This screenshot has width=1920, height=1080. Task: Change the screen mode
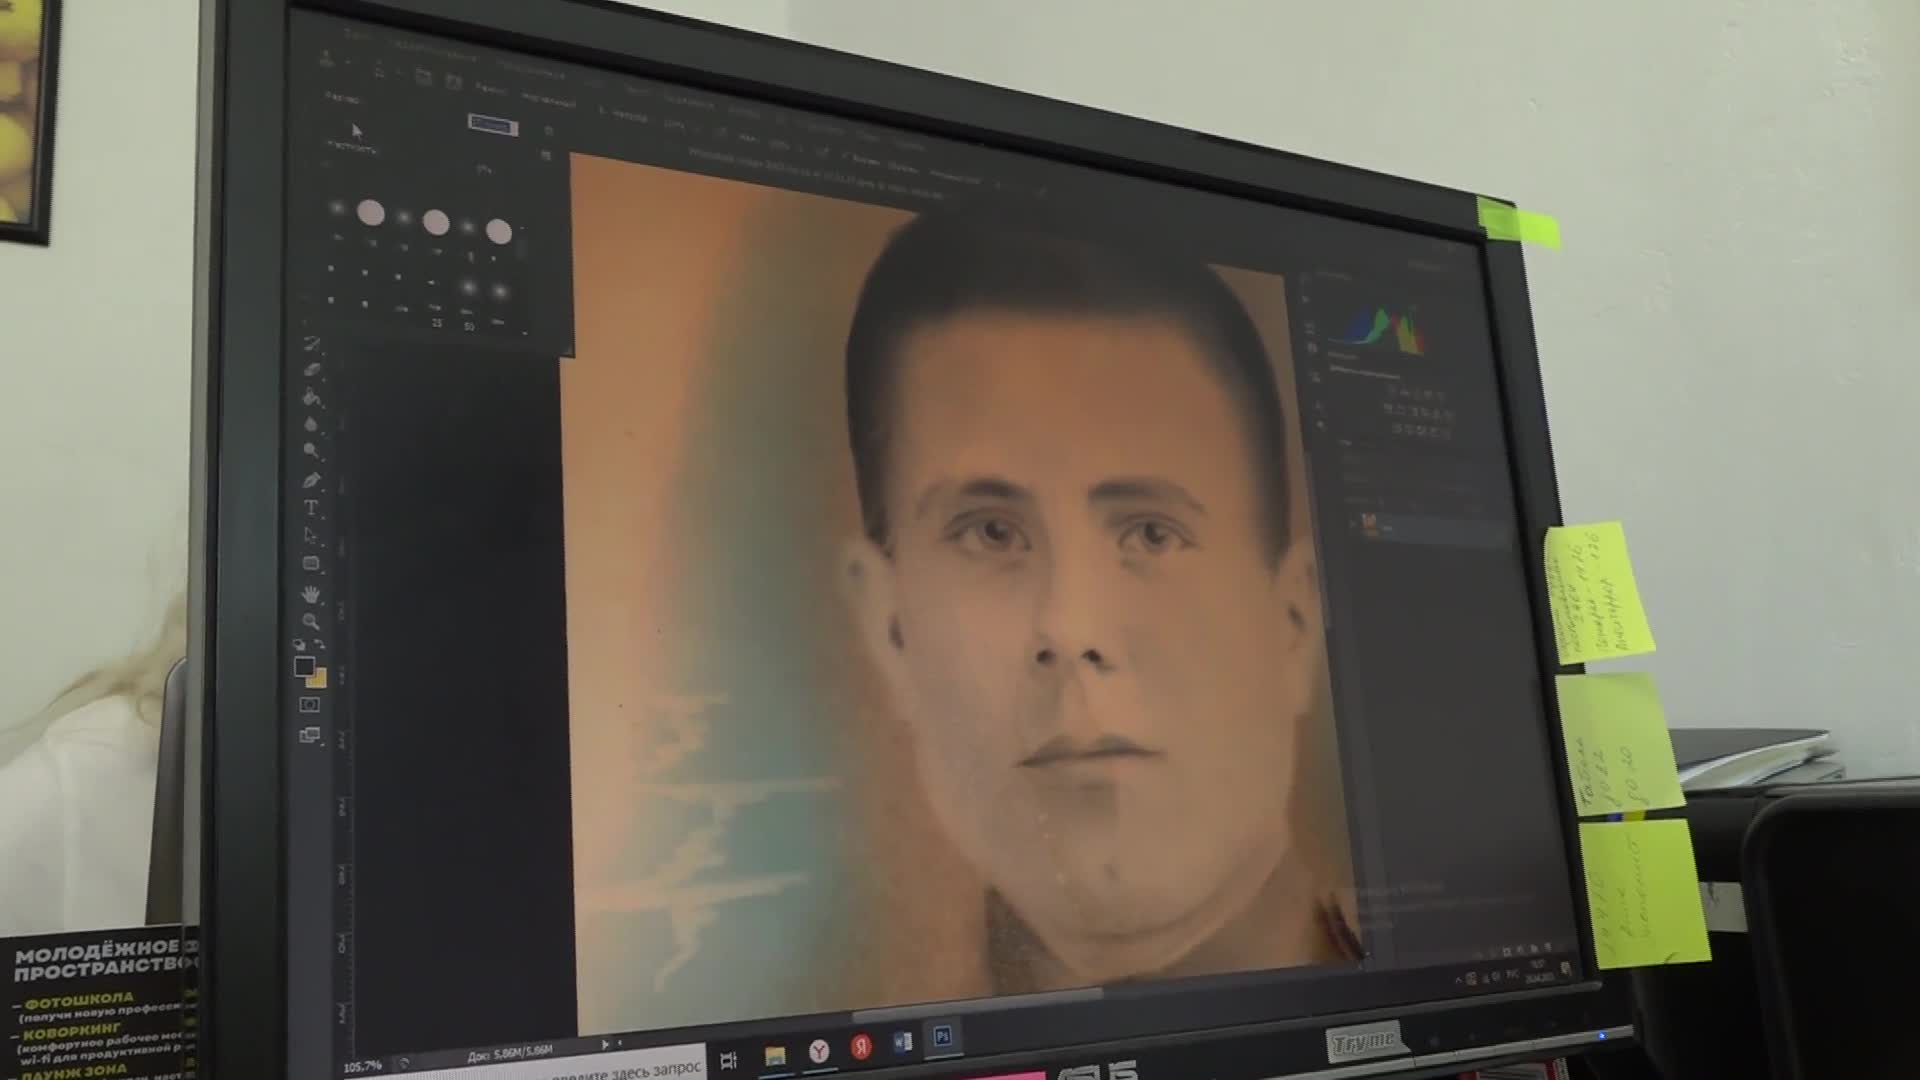[x=310, y=735]
